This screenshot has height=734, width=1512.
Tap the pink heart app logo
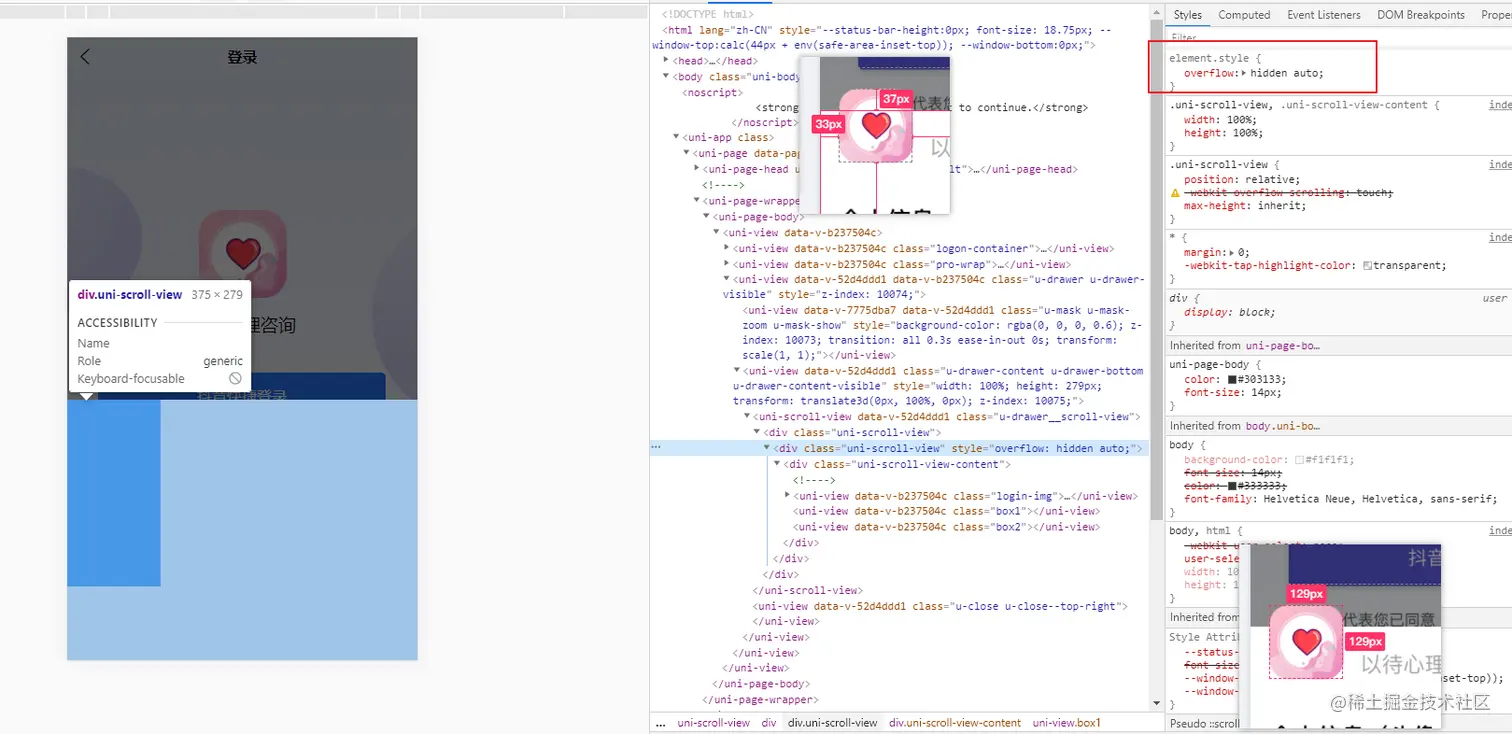point(242,253)
